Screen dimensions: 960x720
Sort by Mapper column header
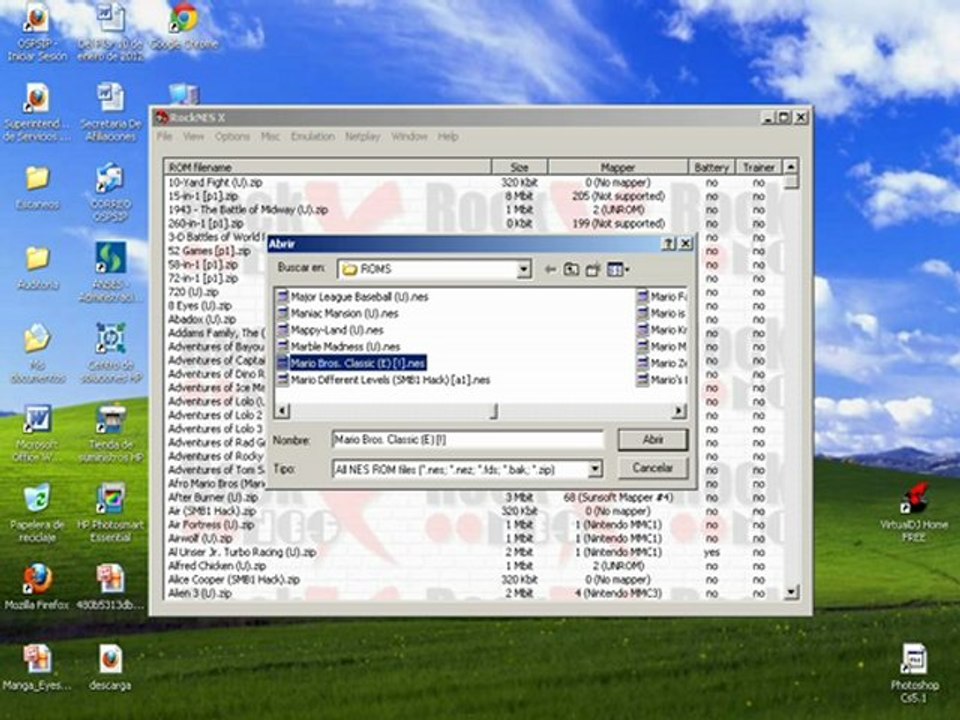point(618,167)
